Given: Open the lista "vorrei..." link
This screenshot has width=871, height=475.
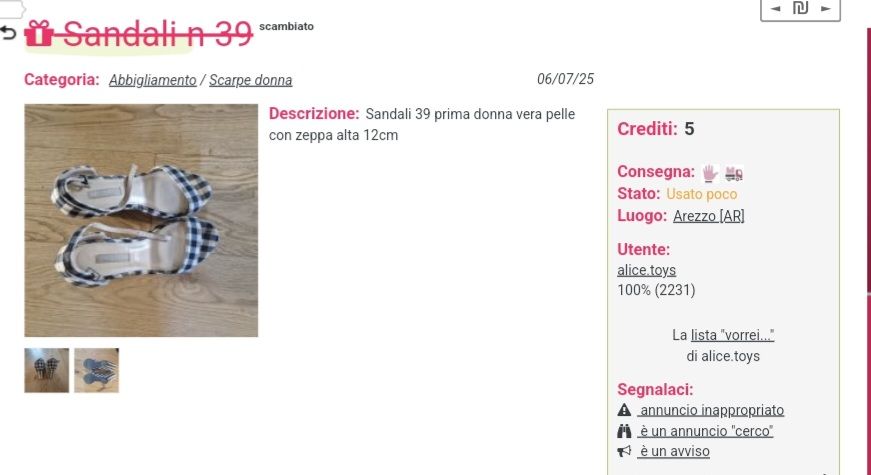Looking at the screenshot, I should (732, 335).
